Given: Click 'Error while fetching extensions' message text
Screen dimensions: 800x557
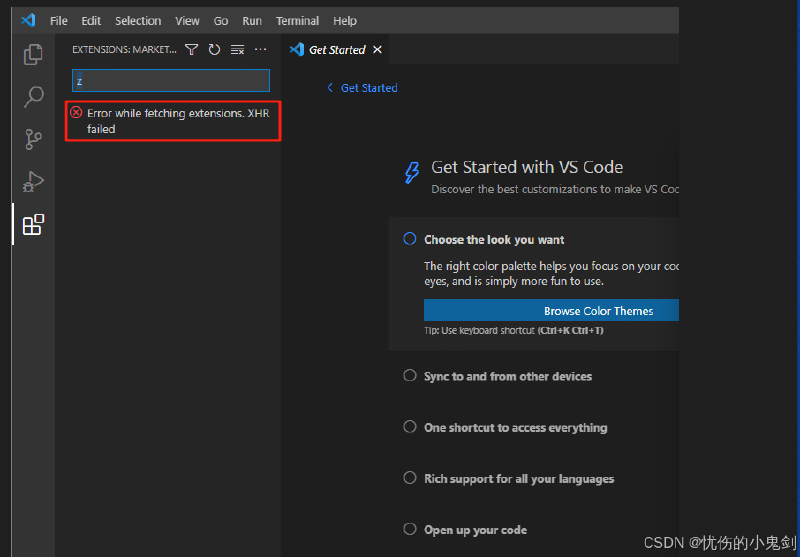Looking at the screenshot, I should click(x=178, y=121).
